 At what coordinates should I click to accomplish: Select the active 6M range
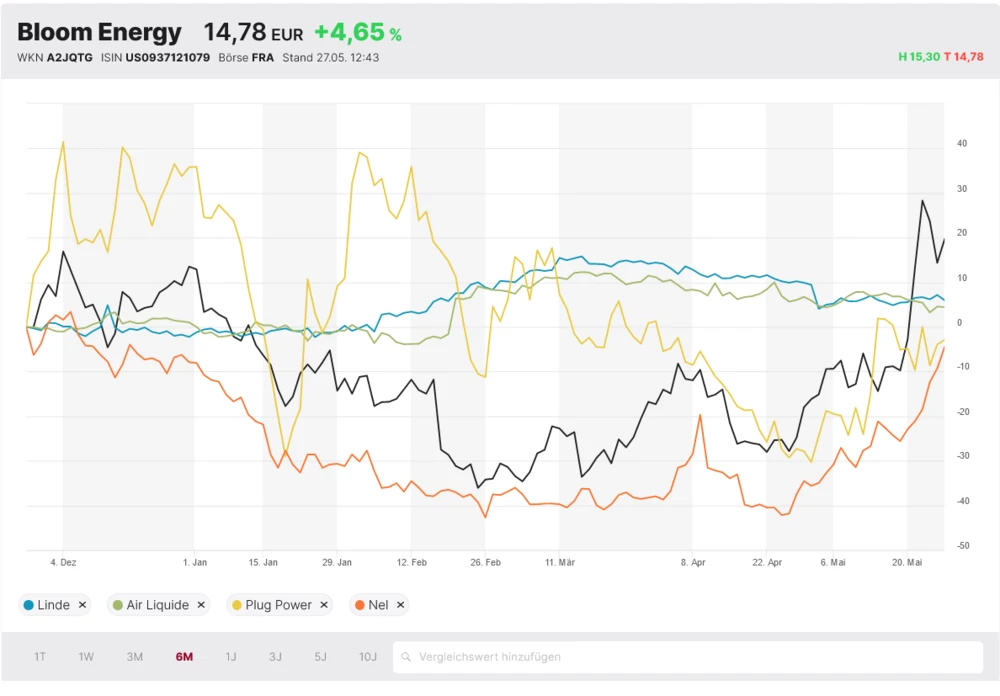coord(184,657)
